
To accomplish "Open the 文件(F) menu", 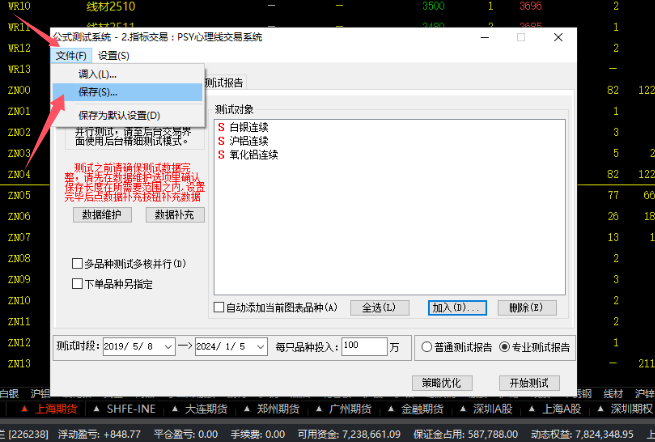I will [71, 56].
